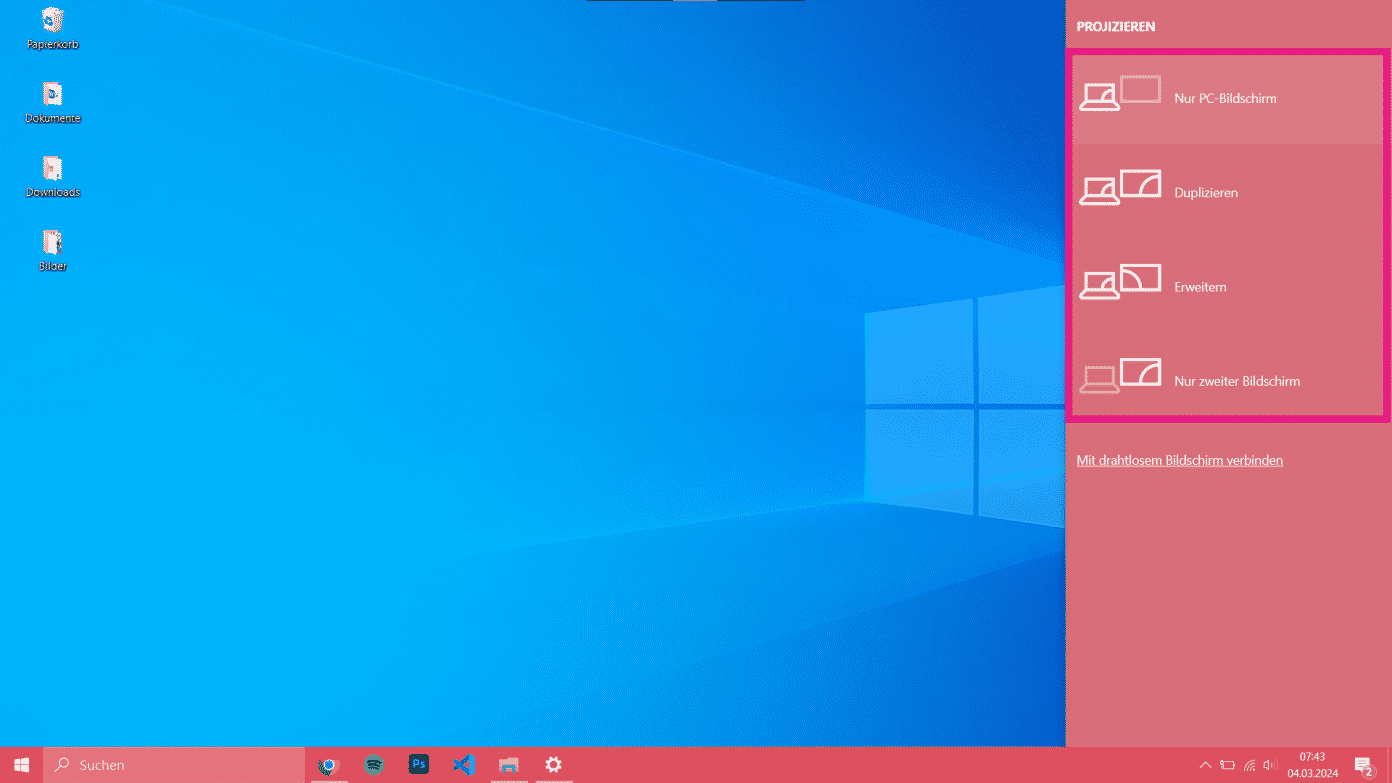Image resolution: width=1392 pixels, height=783 pixels.
Task: Select the Dokumente desktop icon
Action: (53, 103)
